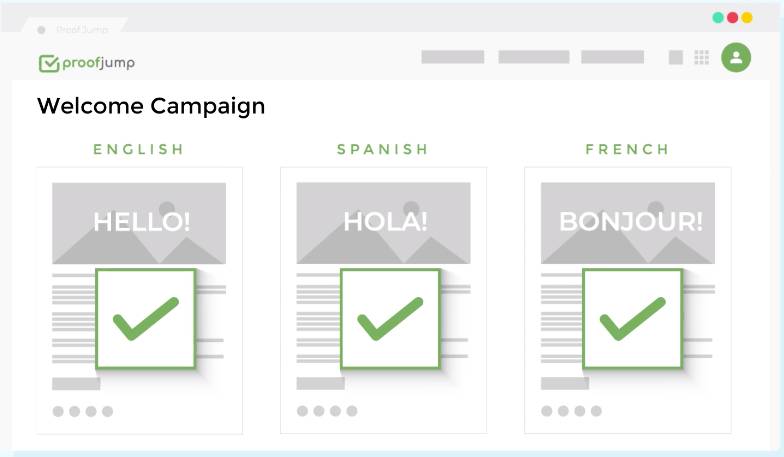
Task: Toggle the French email approval checkmark
Action: [x=632, y=319]
